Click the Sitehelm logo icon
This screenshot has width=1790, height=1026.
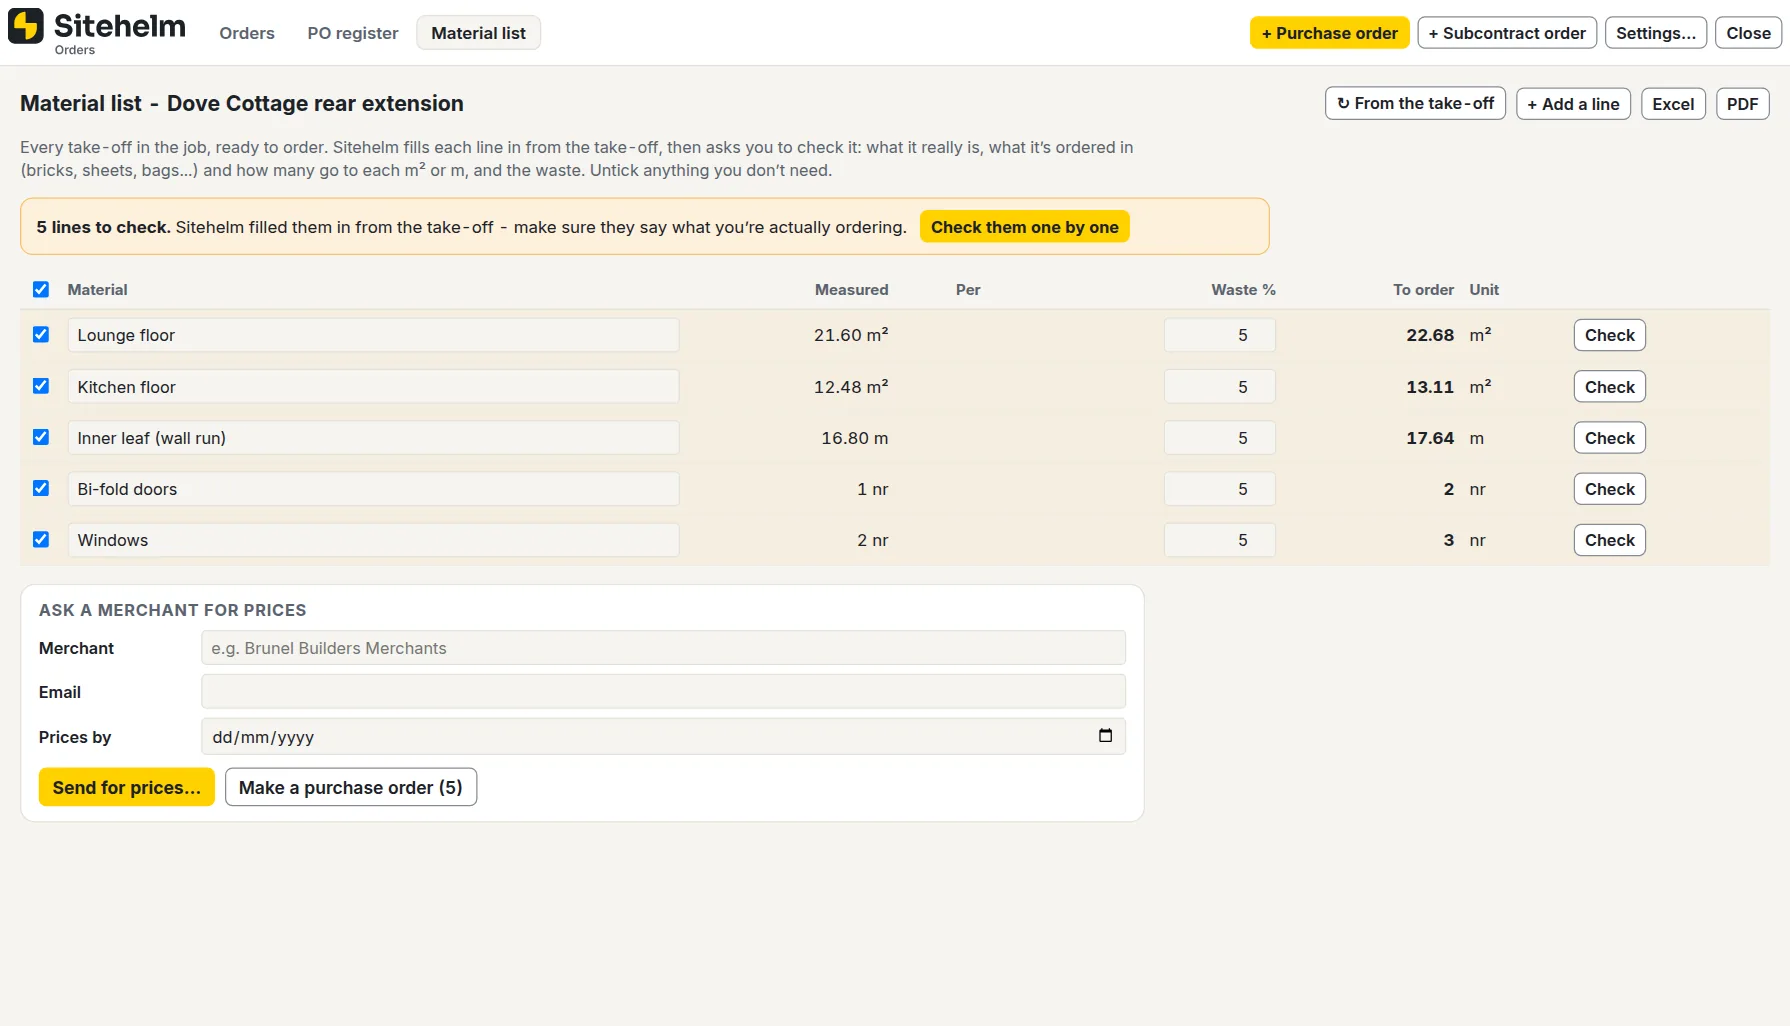coord(26,26)
